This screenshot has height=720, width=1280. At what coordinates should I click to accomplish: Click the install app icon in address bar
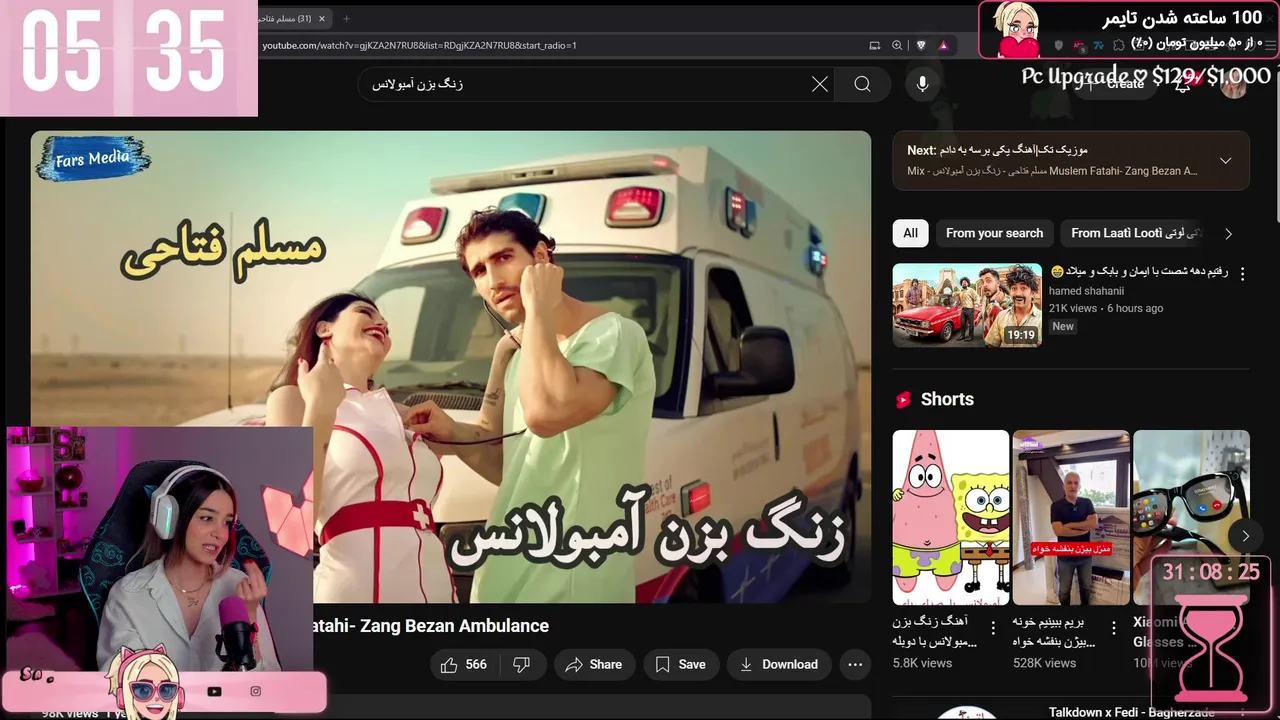click(875, 45)
